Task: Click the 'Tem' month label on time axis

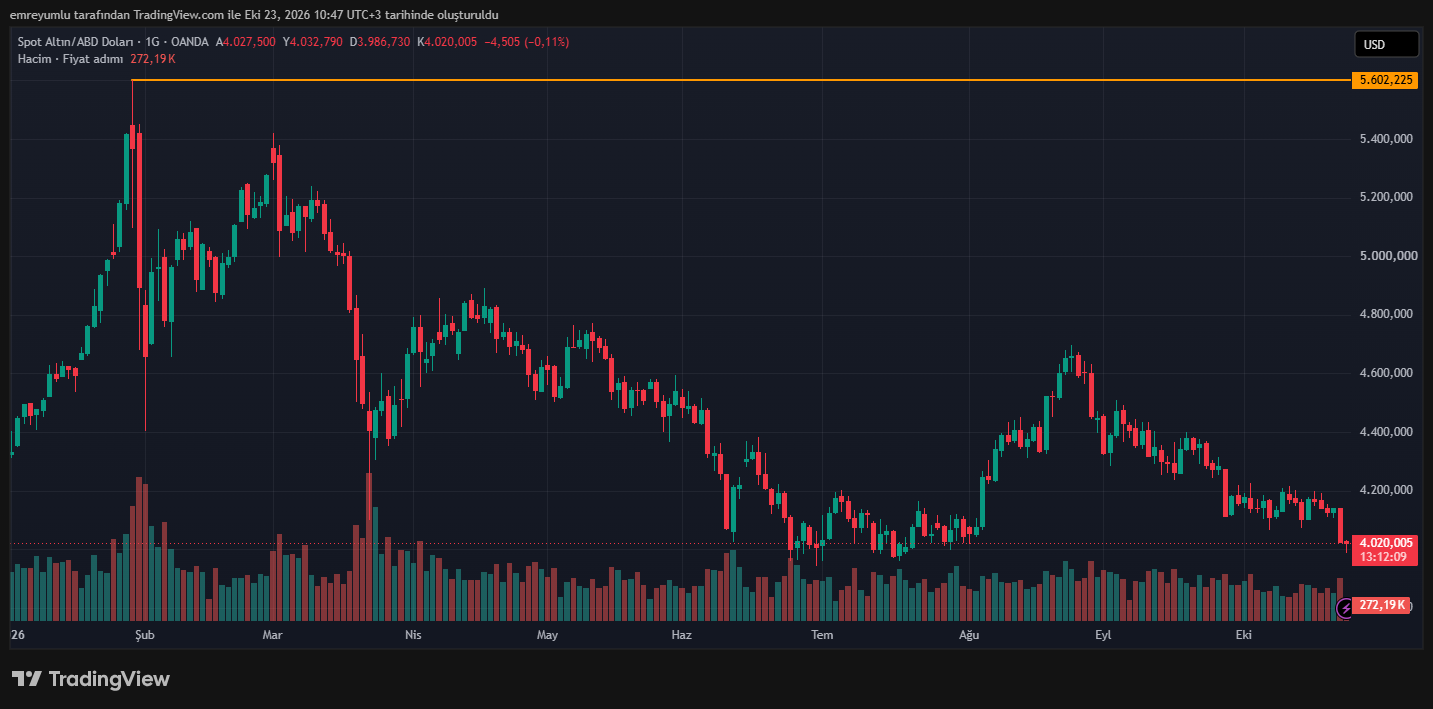Action: click(x=822, y=635)
